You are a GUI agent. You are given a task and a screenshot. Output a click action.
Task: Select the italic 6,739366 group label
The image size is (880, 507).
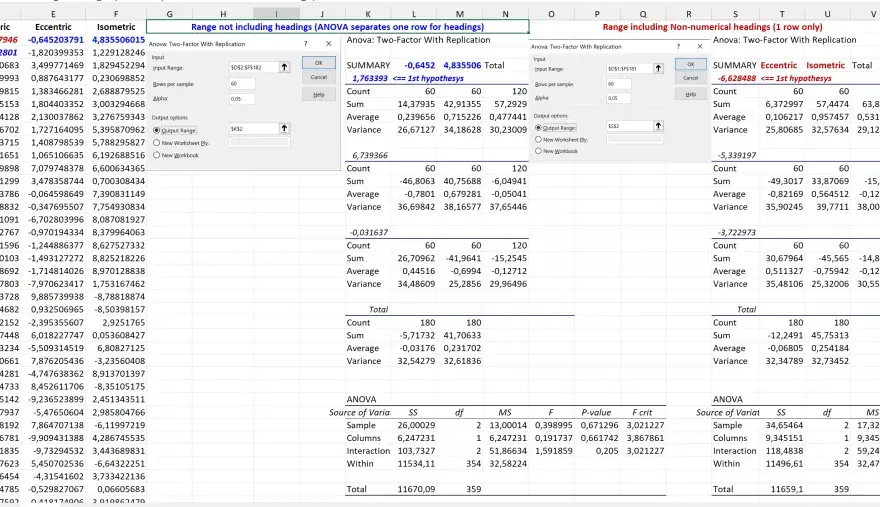click(x=370, y=155)
